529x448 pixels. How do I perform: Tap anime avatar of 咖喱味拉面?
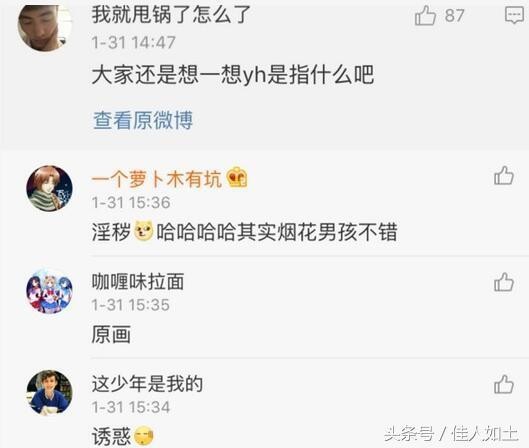click(x=49, y=291)
